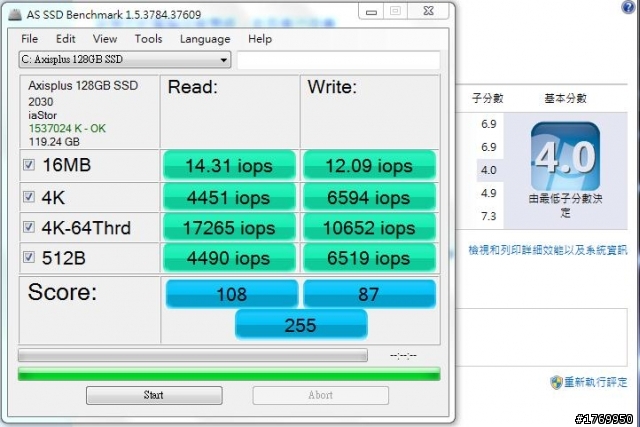Image resolution: width=640 pixels, height=427 pixels.
Task: Open the Edit menu
Action: (x=65, y=39)
